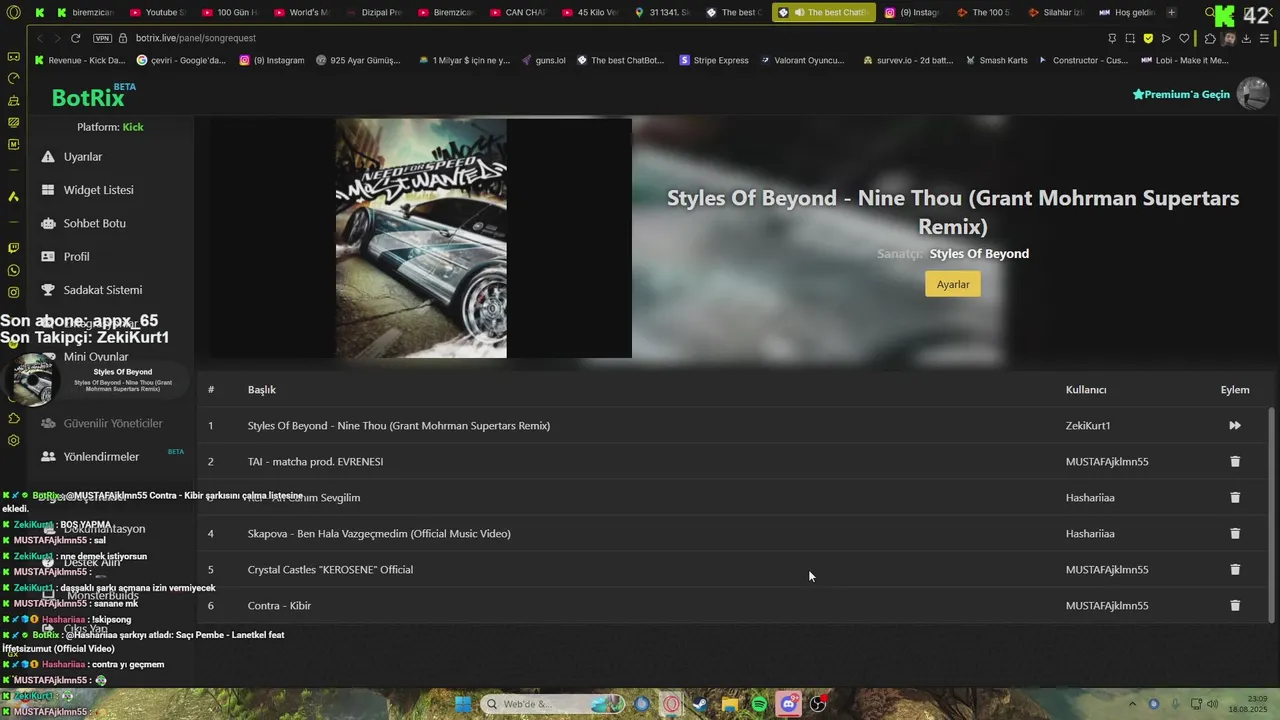This screenshot has width=1280, height=720.
Task: Skip the currently playing Nine Thou song
Action: coord(1235,426)
